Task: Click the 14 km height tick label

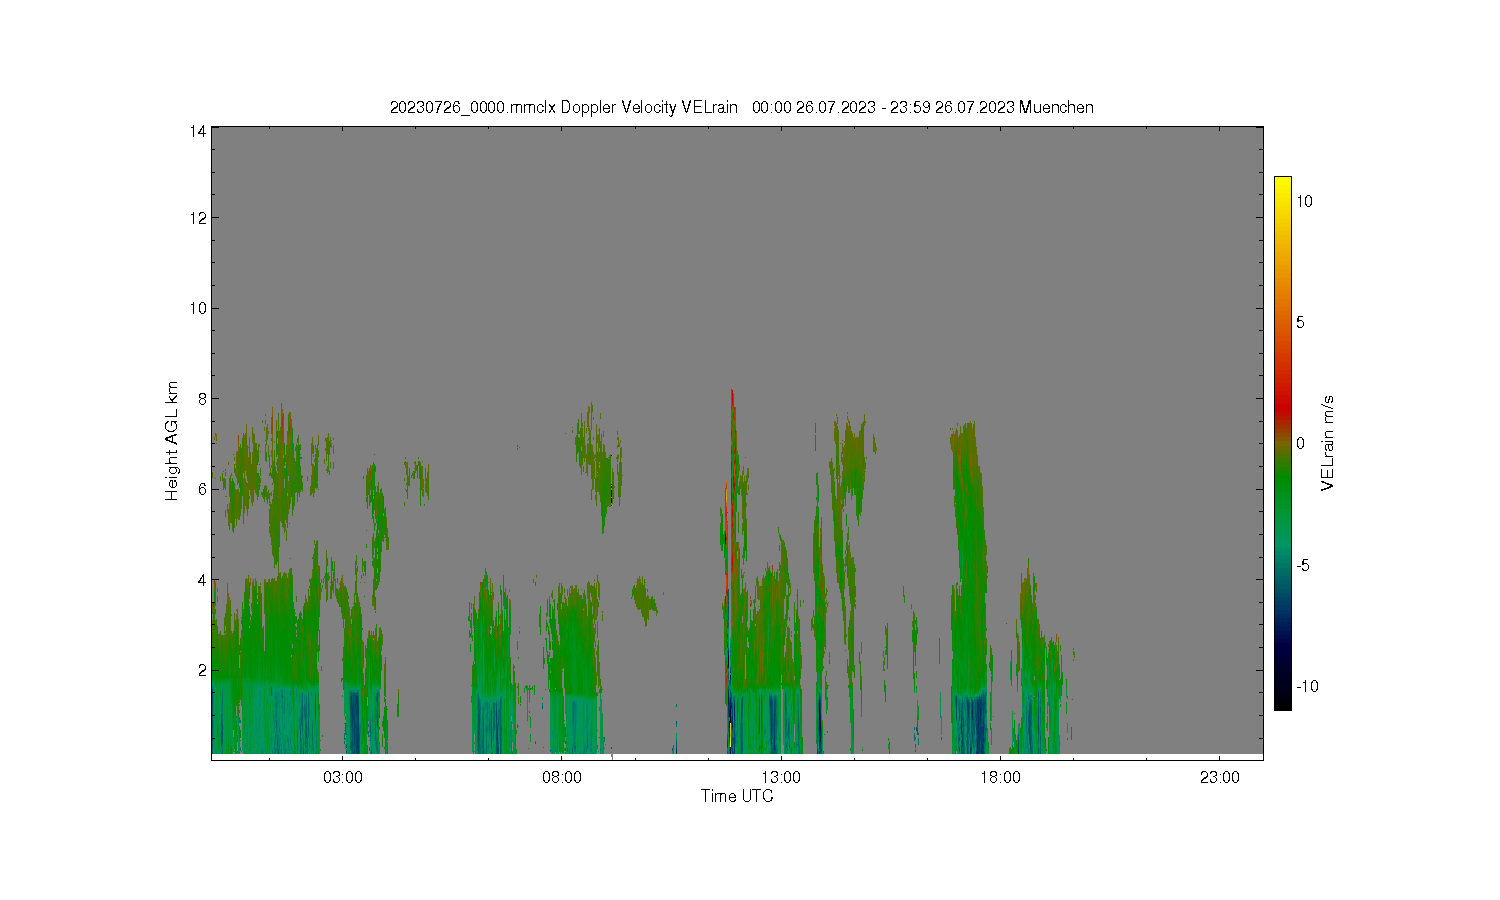Action: (198, 131)
